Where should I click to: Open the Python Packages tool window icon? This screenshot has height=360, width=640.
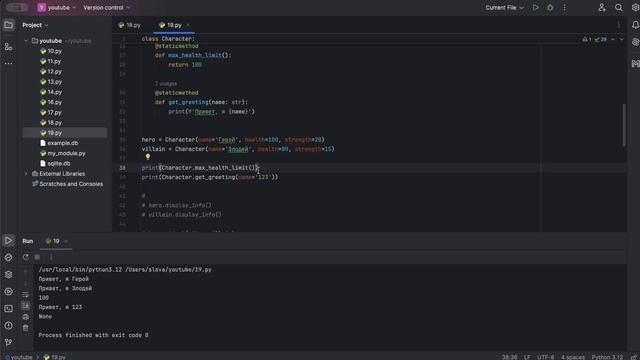9,274
